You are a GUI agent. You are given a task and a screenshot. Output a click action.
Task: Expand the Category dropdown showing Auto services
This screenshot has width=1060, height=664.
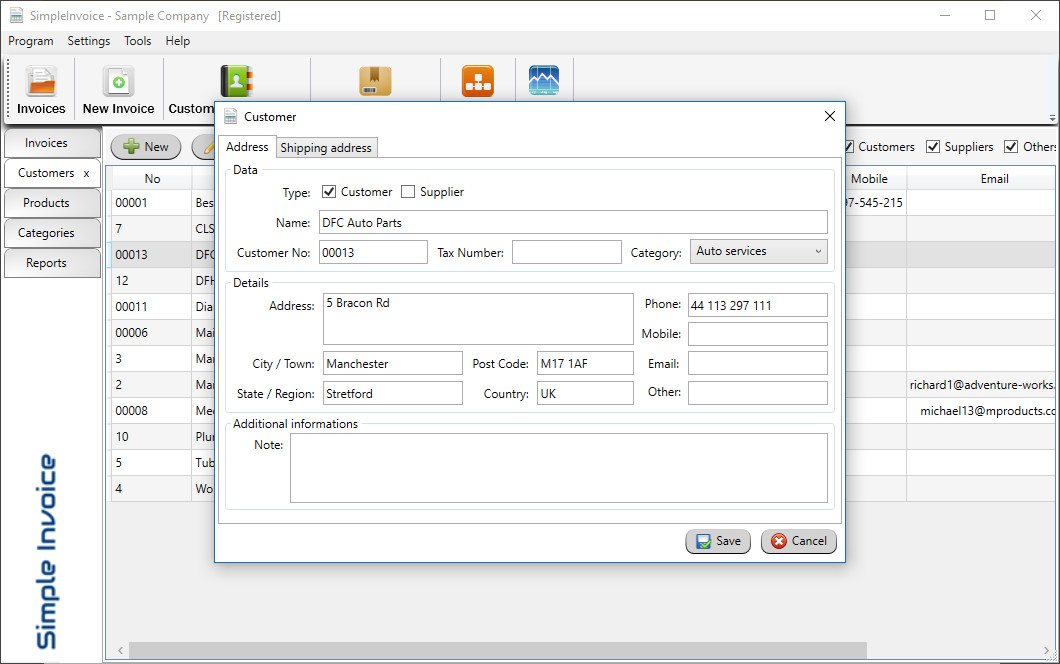(759, 252)
